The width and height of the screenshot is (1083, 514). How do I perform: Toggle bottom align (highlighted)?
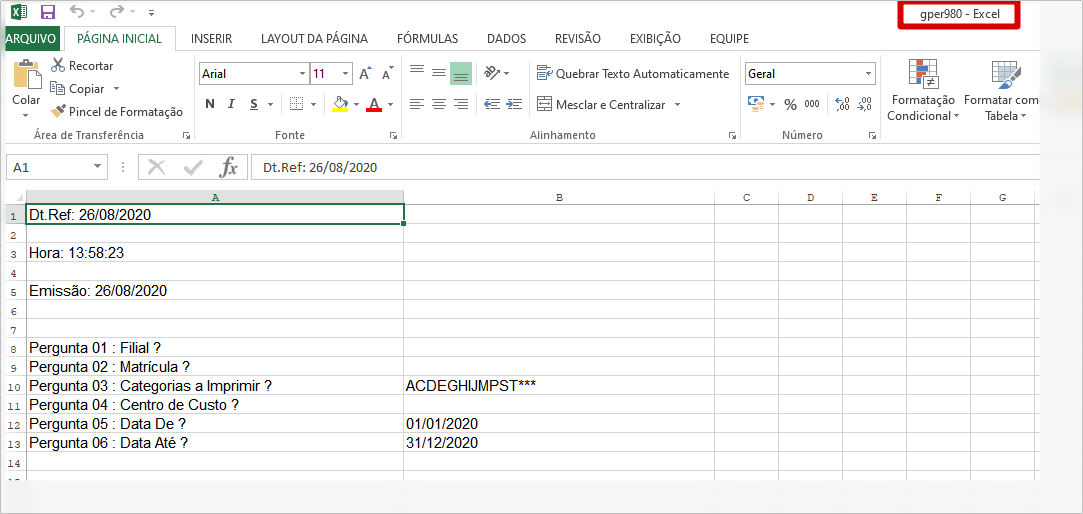coord(461,73)
